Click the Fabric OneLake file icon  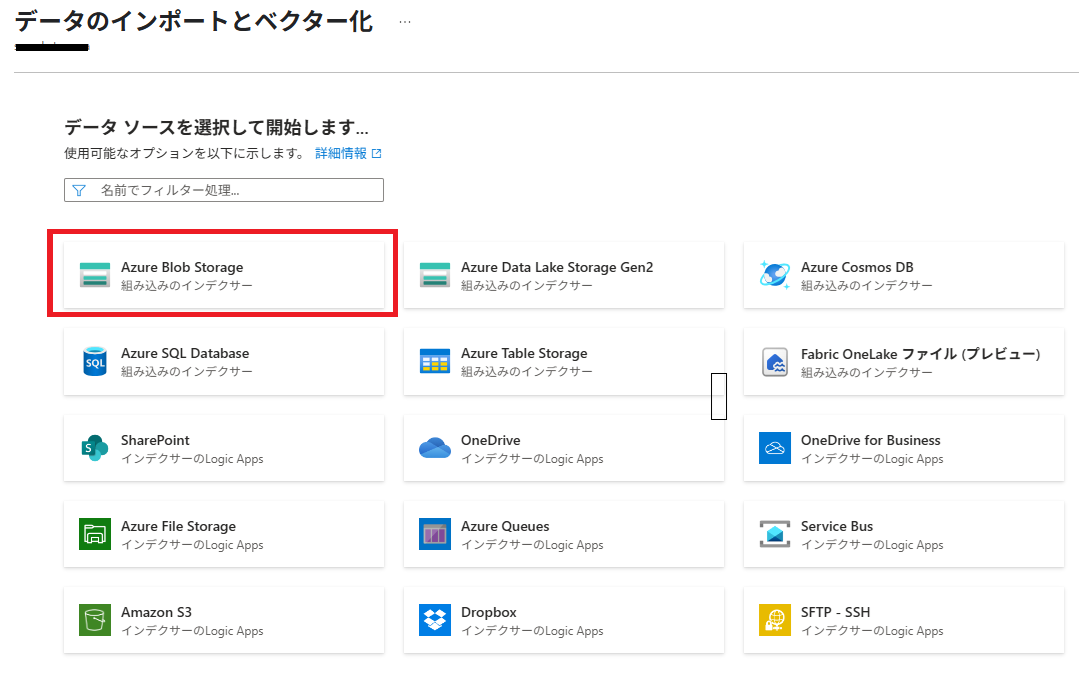775,362
